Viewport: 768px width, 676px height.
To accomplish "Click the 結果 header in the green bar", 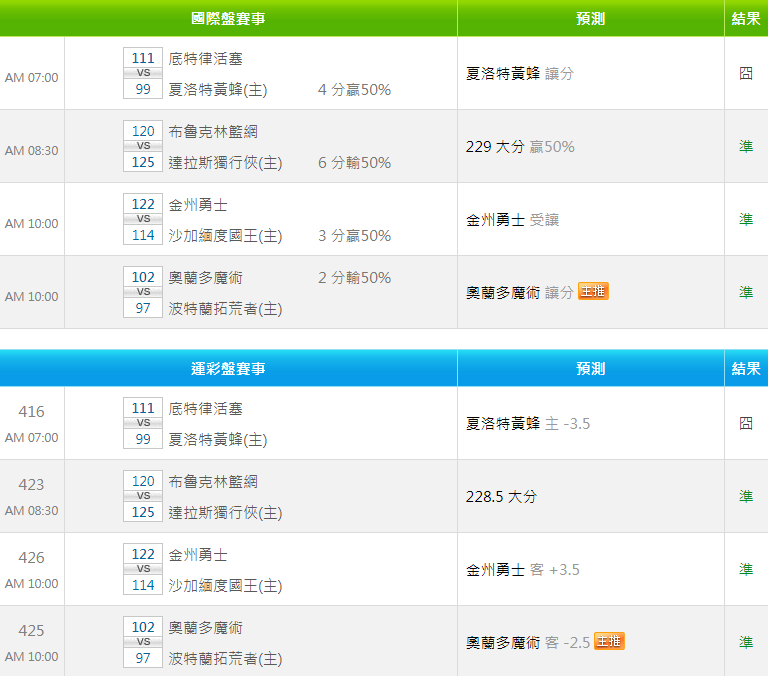I will (x=746, y=19).
